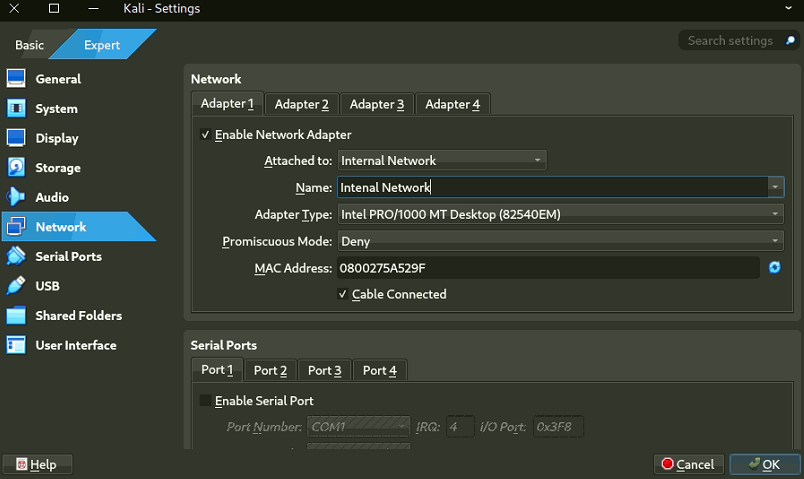This screenshot has height=479, width=804.
Task: Expand the Adapter Type dropdown
Action: (560, 214)
